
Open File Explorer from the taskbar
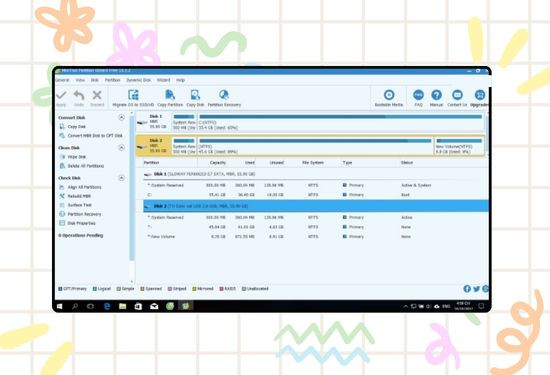pos(122,306)
